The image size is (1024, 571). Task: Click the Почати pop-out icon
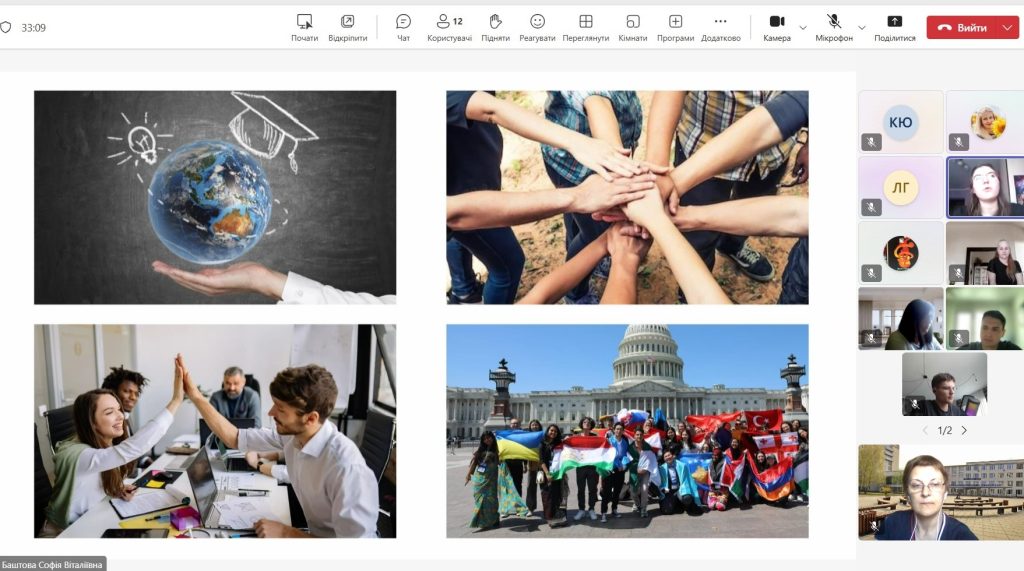click(x=304, y=27)
